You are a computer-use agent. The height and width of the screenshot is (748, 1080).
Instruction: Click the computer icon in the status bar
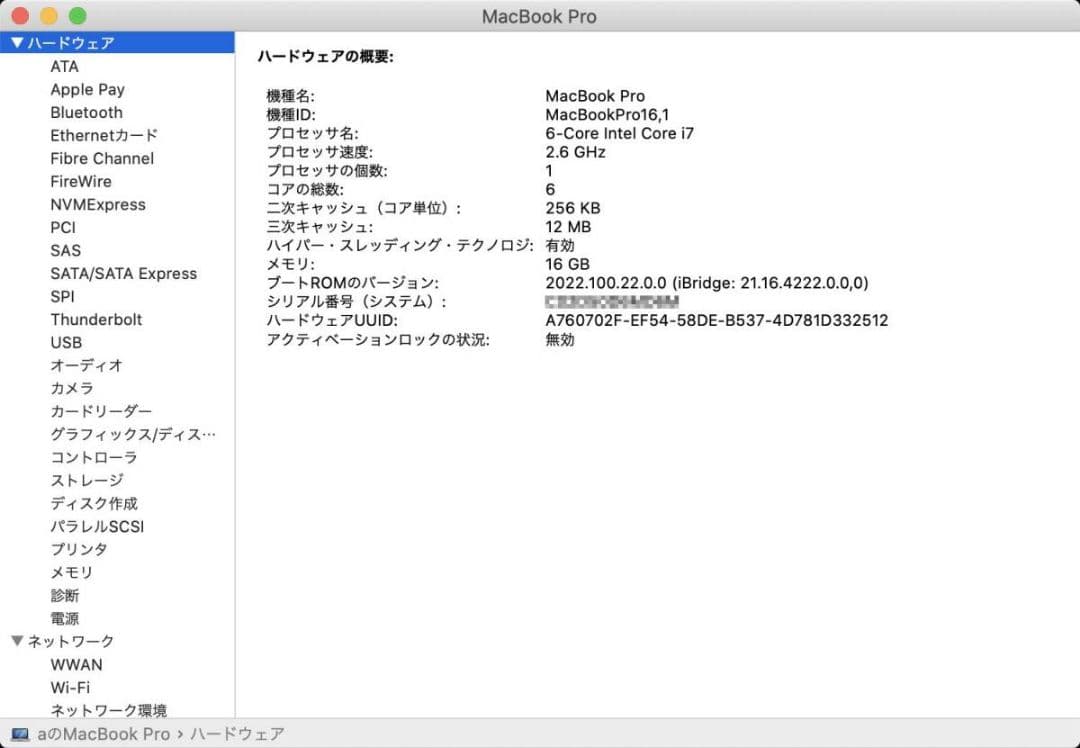pyautogui.click(x=21, y=734)
